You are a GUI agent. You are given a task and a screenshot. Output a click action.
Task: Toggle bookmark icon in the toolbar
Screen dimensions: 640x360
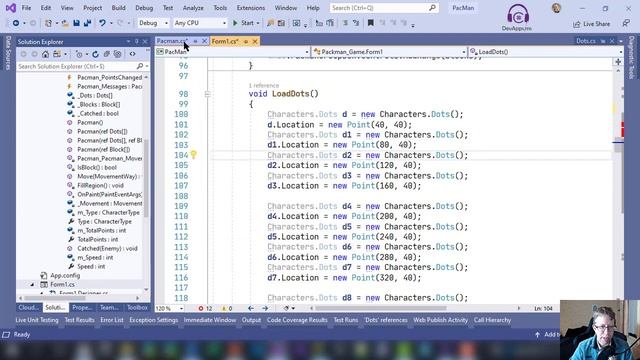pyautogui.click(x=371, y=23)
